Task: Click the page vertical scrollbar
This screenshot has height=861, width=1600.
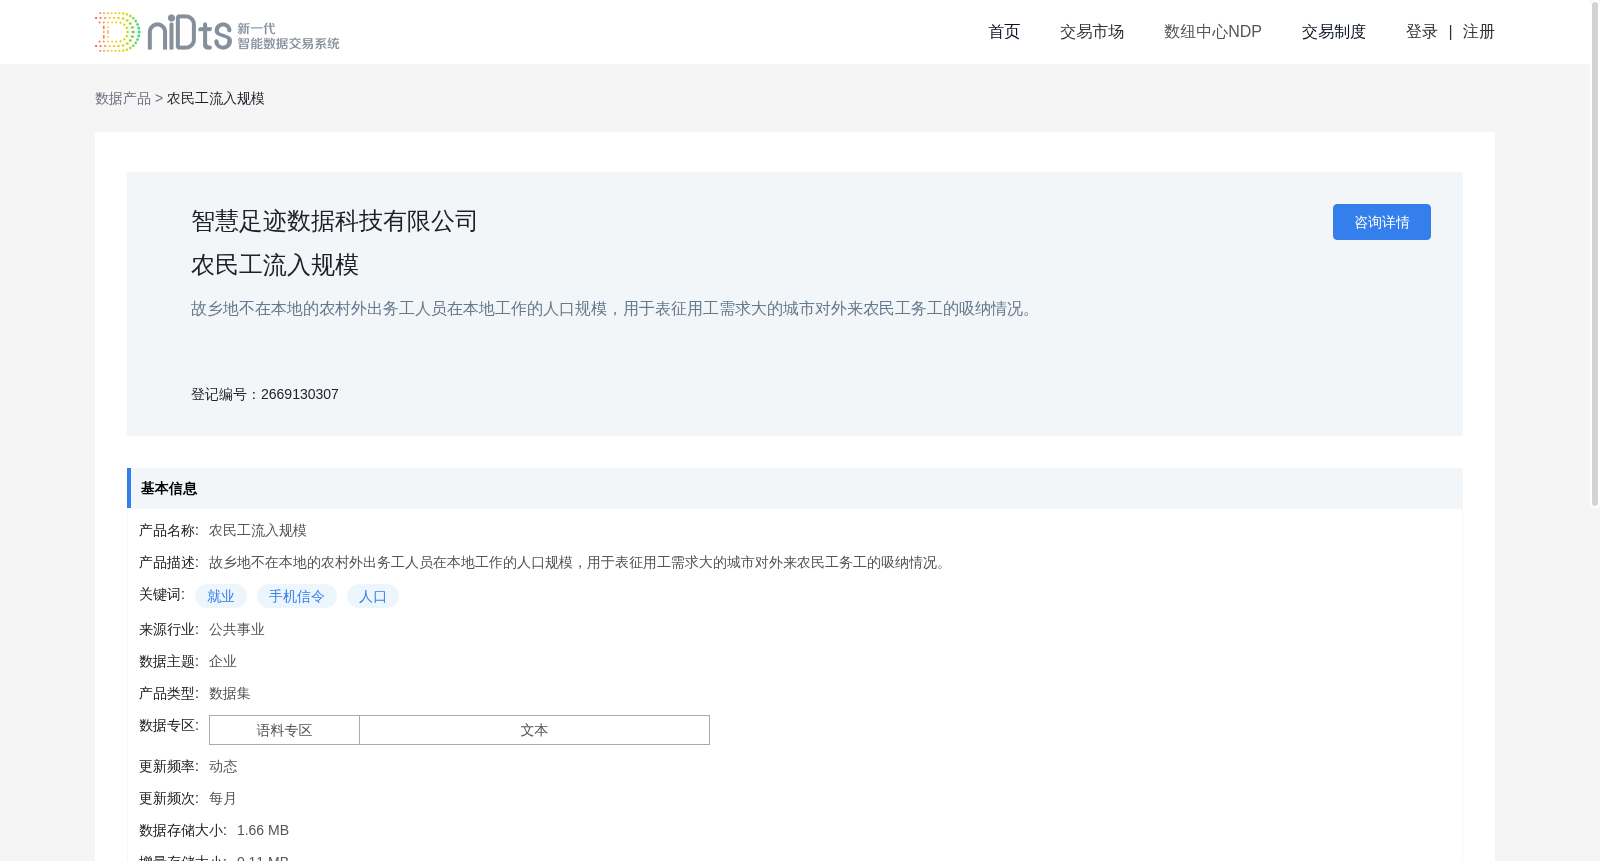Action: 1595,253
